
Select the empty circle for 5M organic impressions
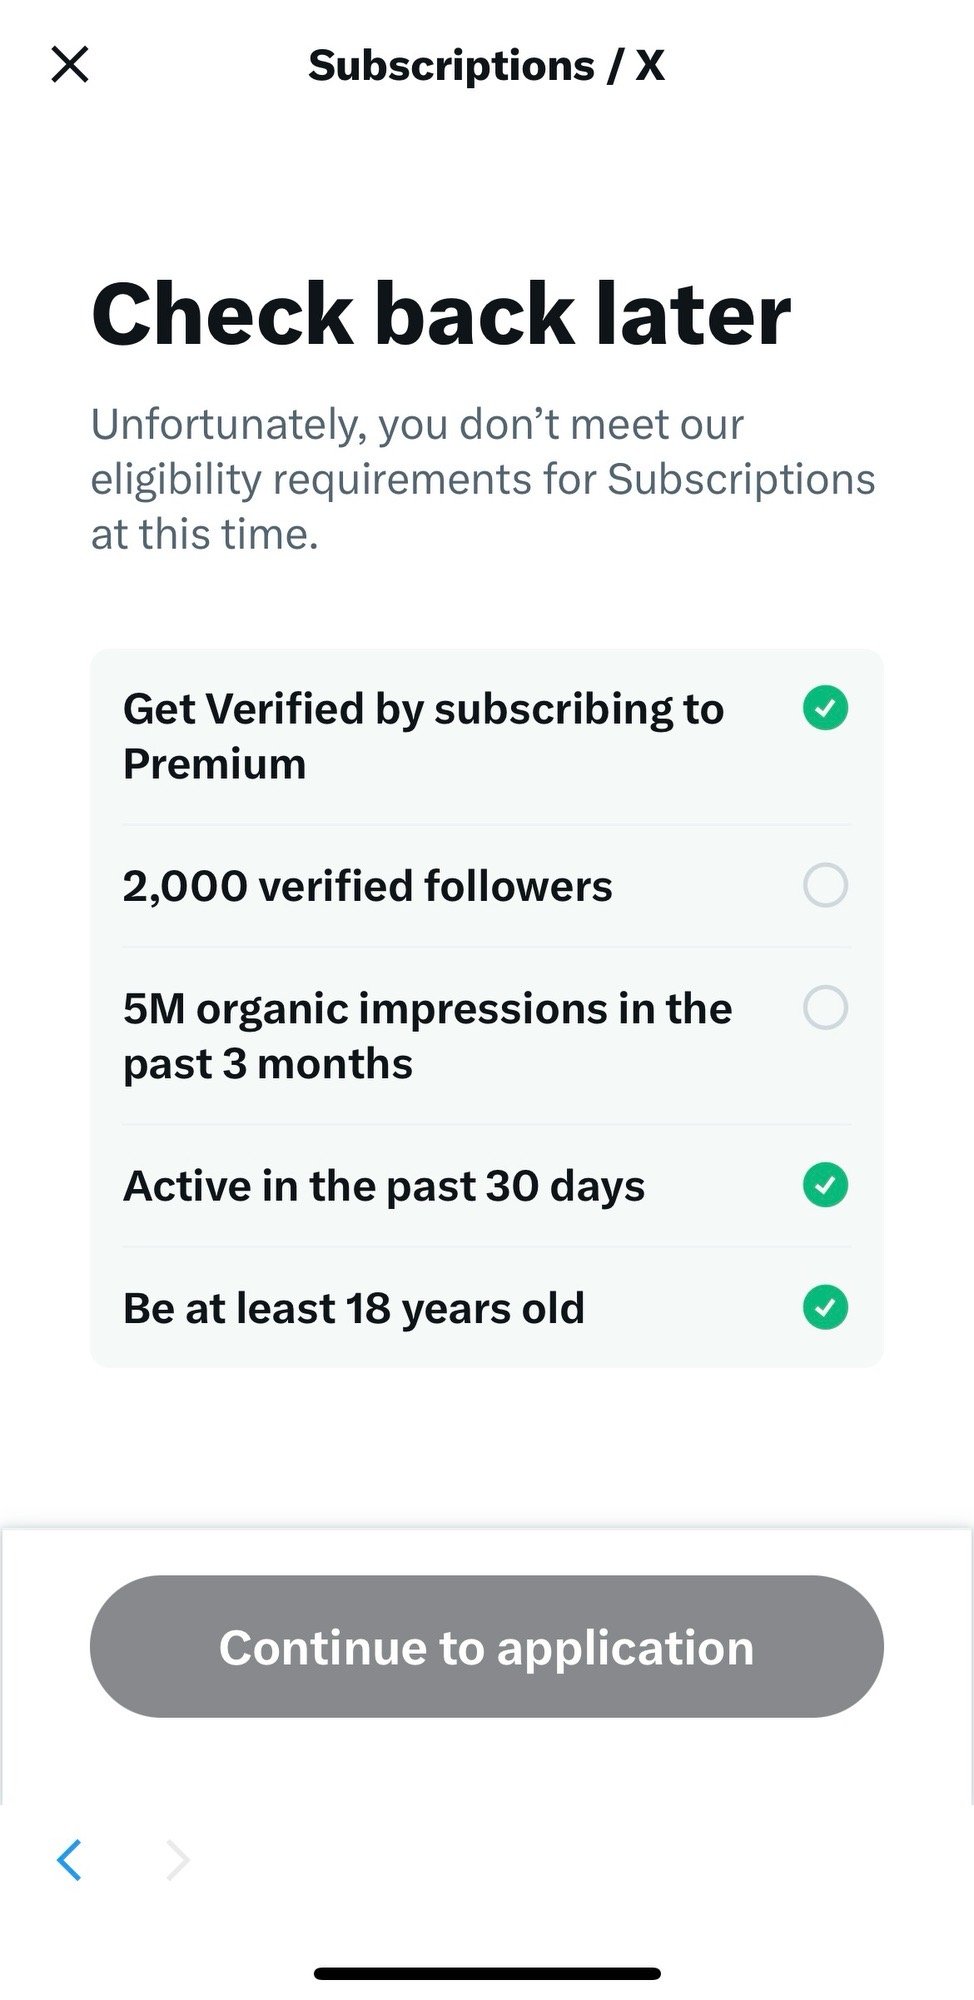point(825,1007)
